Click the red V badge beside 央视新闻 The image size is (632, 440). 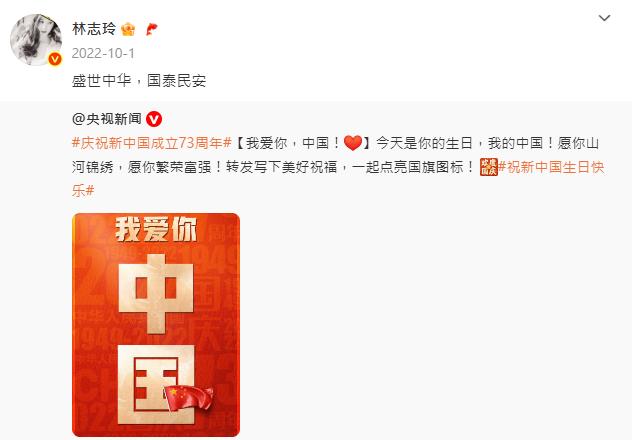click(154, 119)
